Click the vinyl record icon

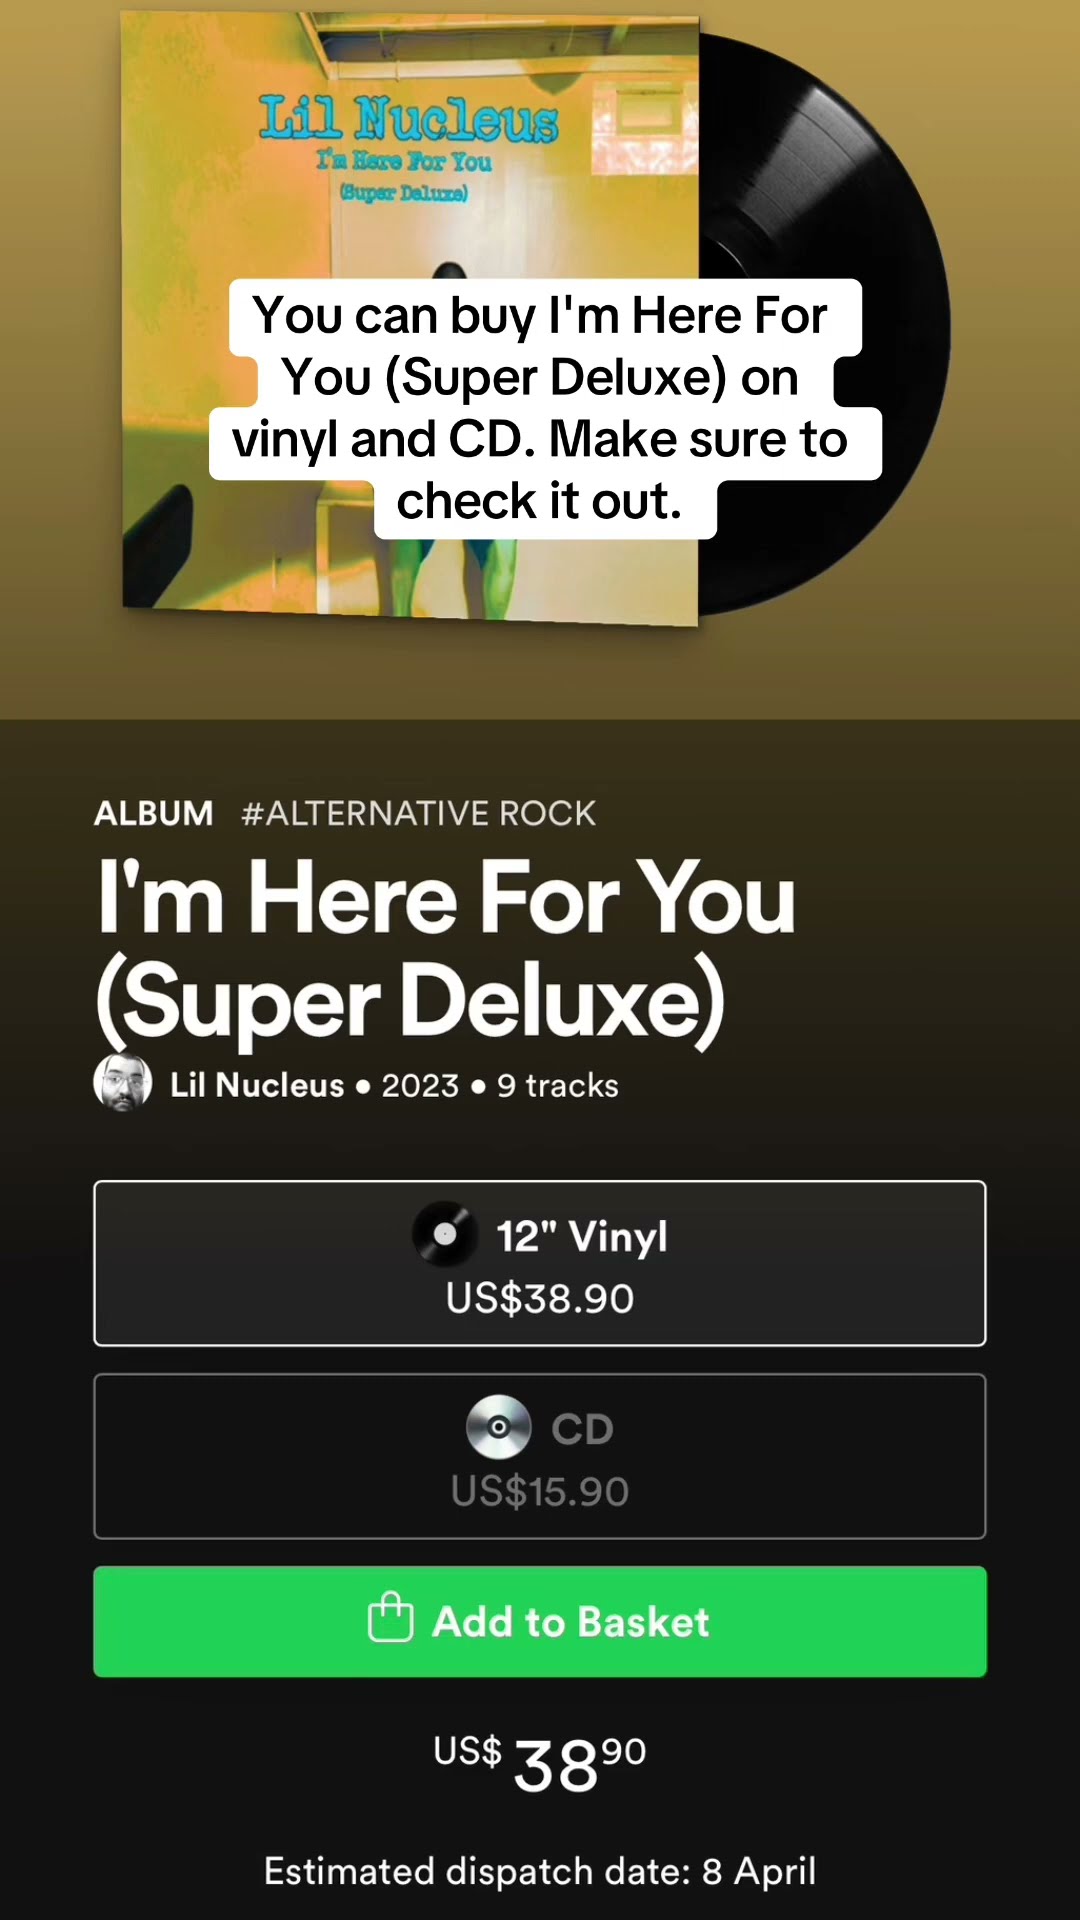444,1234
